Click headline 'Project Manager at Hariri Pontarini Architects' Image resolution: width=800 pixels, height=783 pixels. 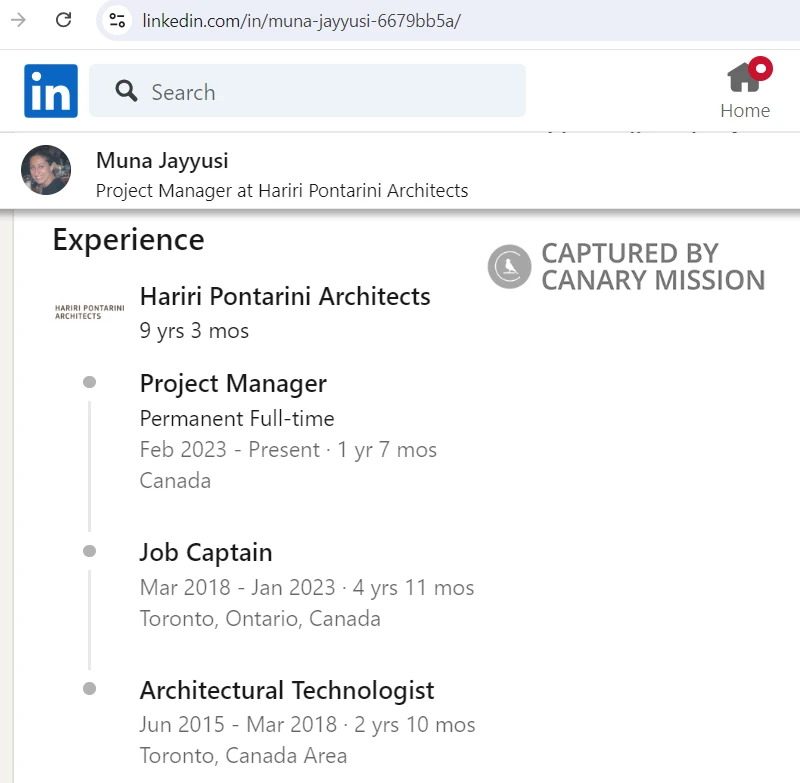tap(282, 191)
